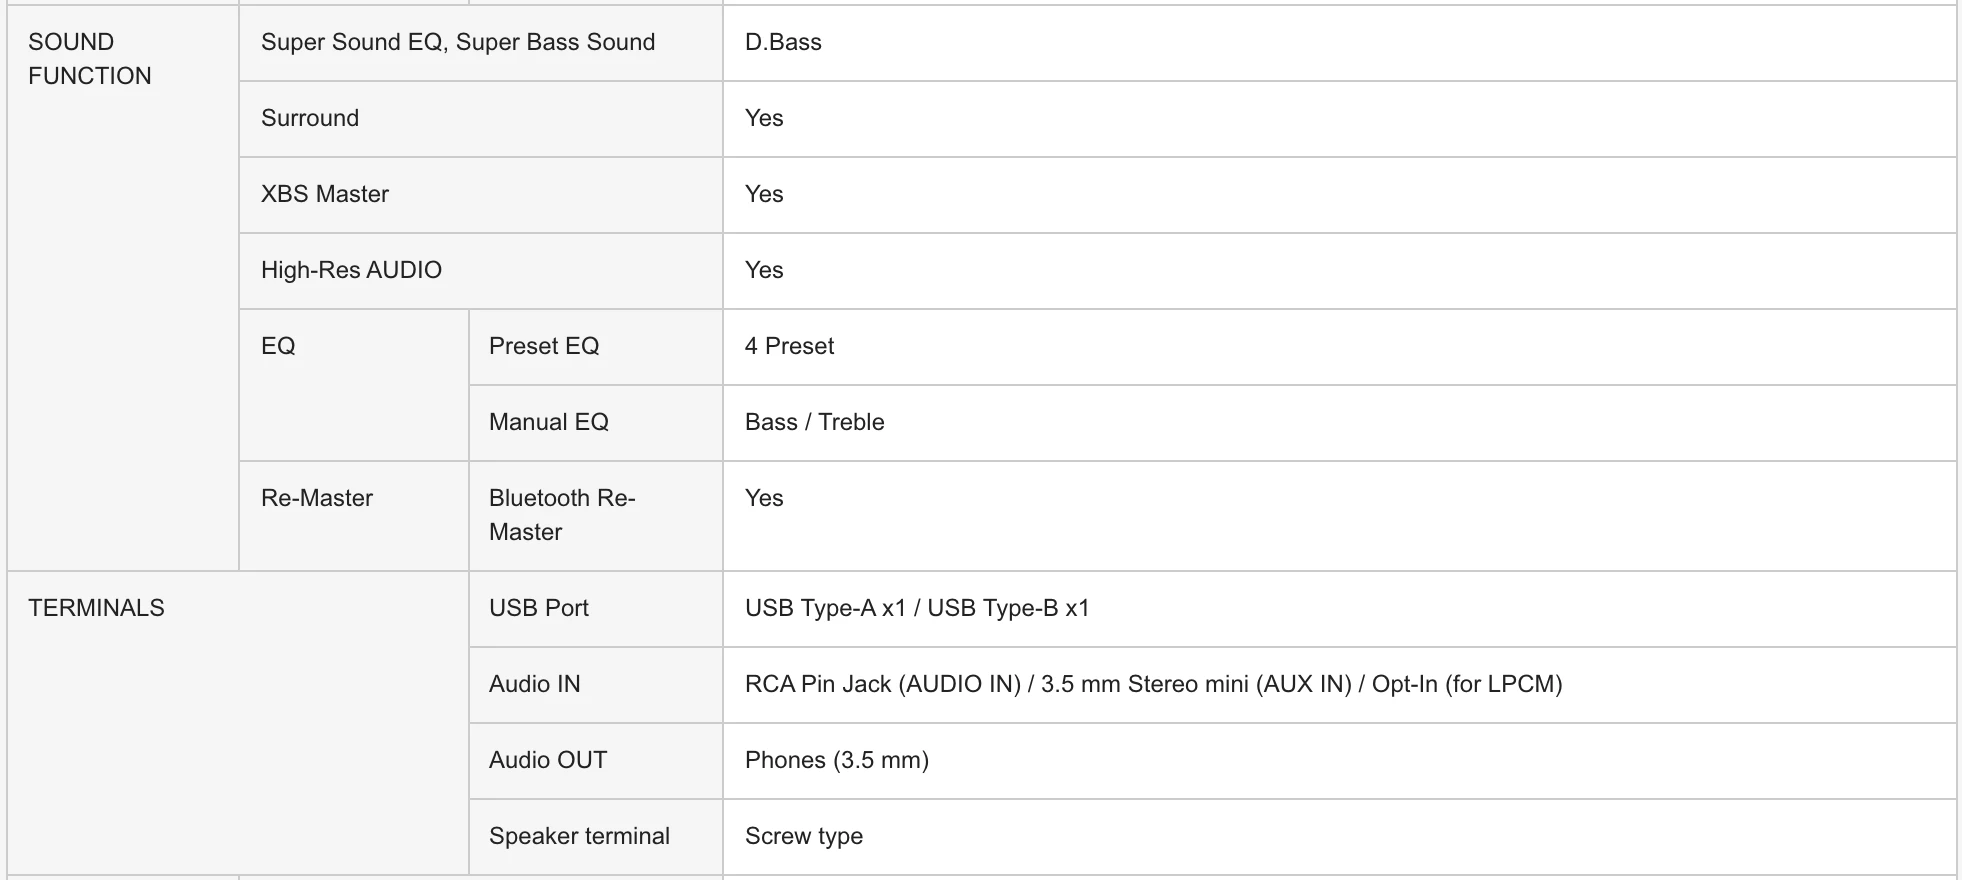Select the Surround row label
Image resolution: width=1962 pixels, height=880 pixels.
coord(310,118)
